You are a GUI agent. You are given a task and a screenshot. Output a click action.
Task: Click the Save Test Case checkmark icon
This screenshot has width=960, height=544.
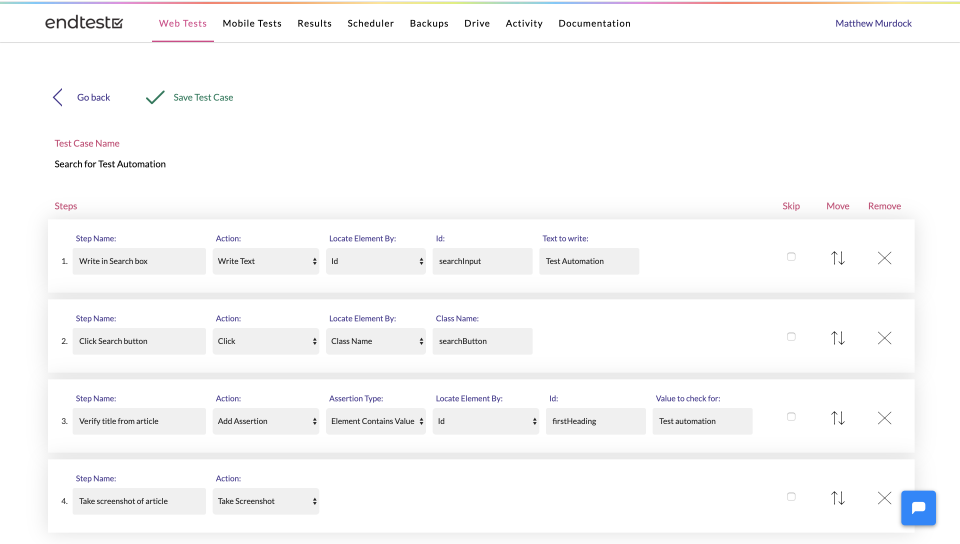click(x=155, y=97)
